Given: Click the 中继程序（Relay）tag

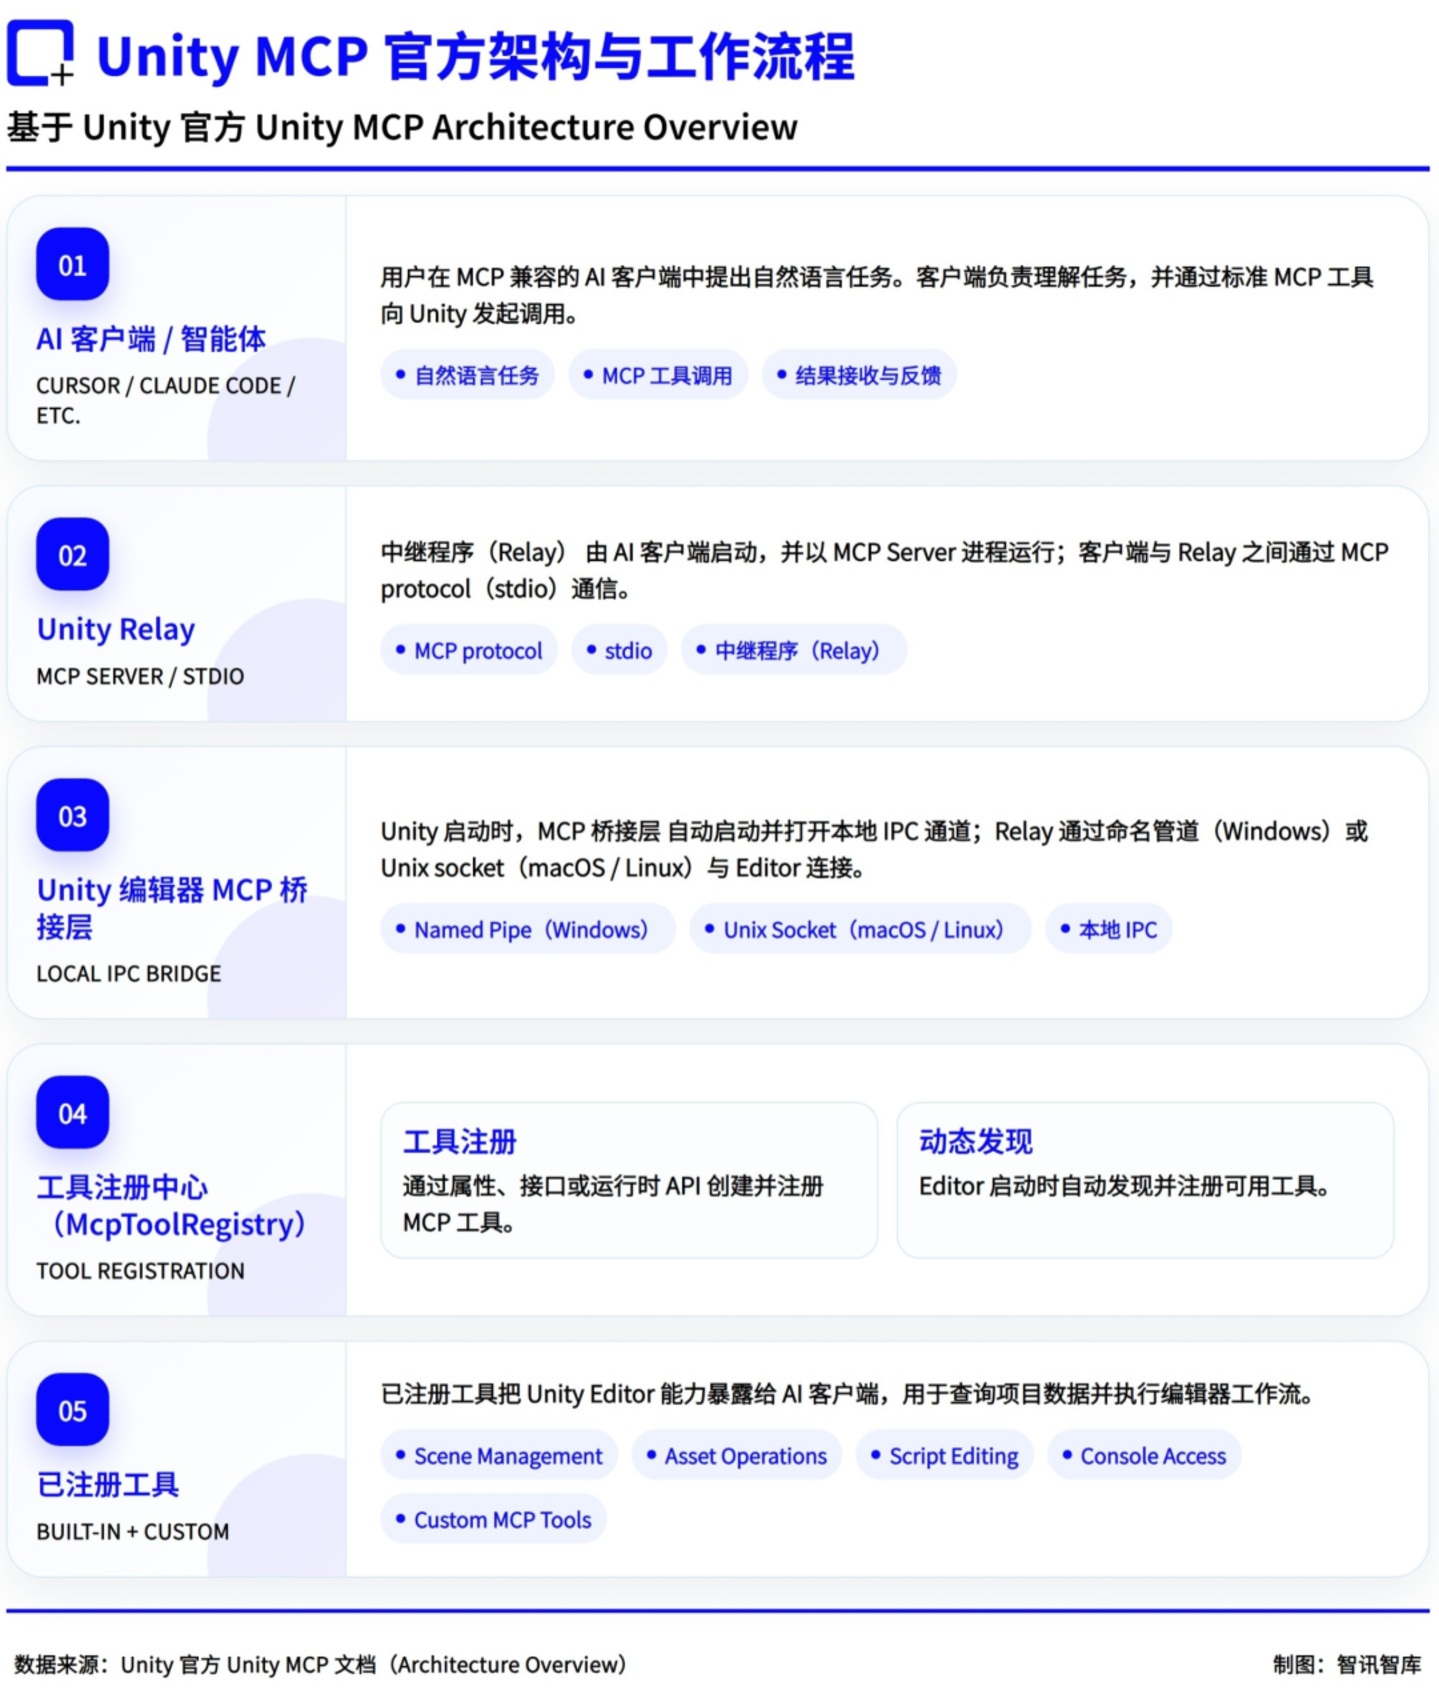Looking at the screenshot, I should (794, 651).
